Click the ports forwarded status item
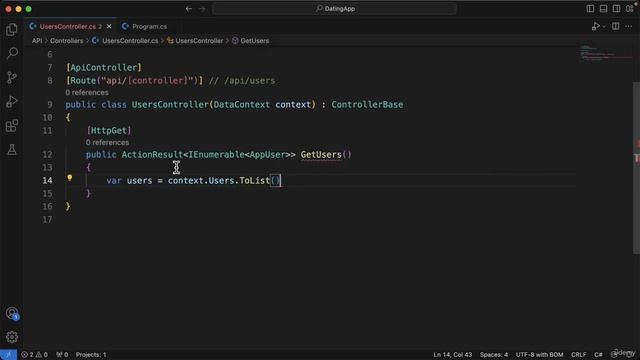 click(x=62, y=355)
